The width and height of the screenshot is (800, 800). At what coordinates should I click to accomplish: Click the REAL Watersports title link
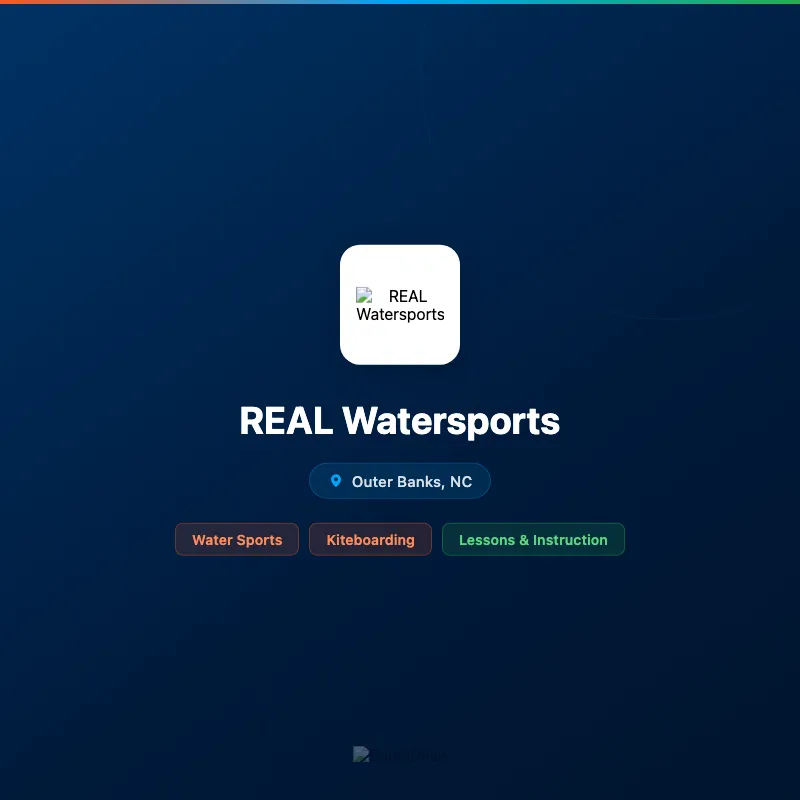400,421
